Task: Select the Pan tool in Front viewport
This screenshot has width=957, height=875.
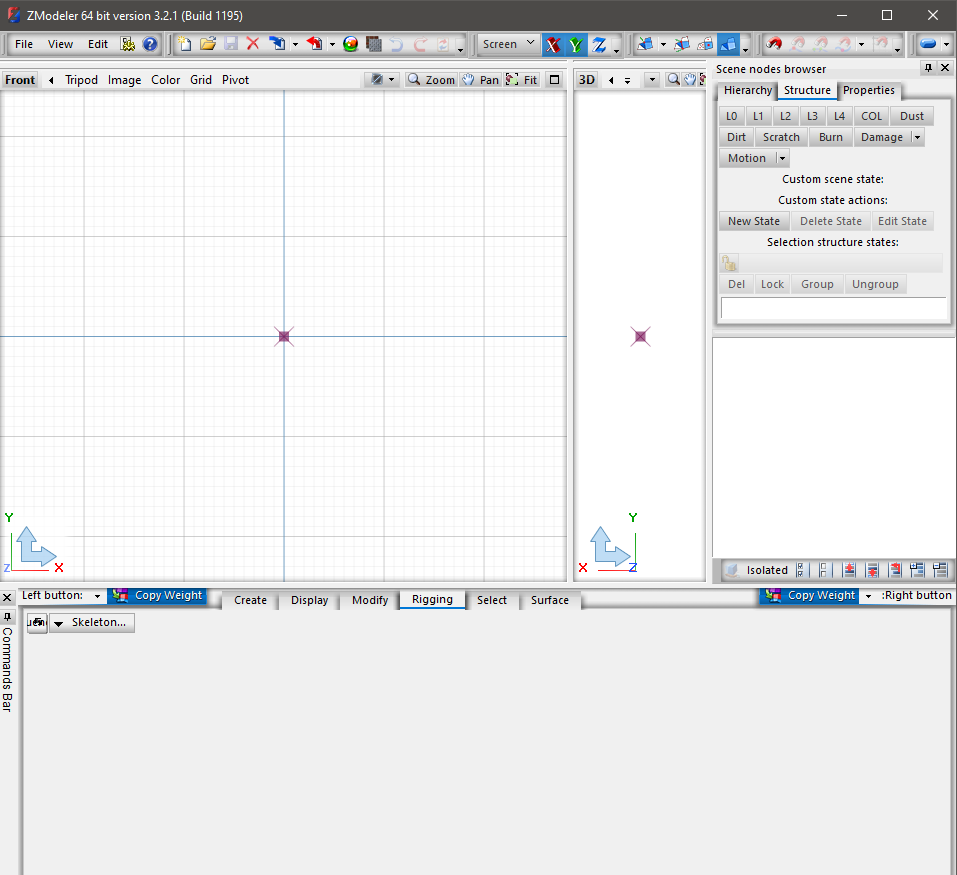Action: [x=480, y=80]
